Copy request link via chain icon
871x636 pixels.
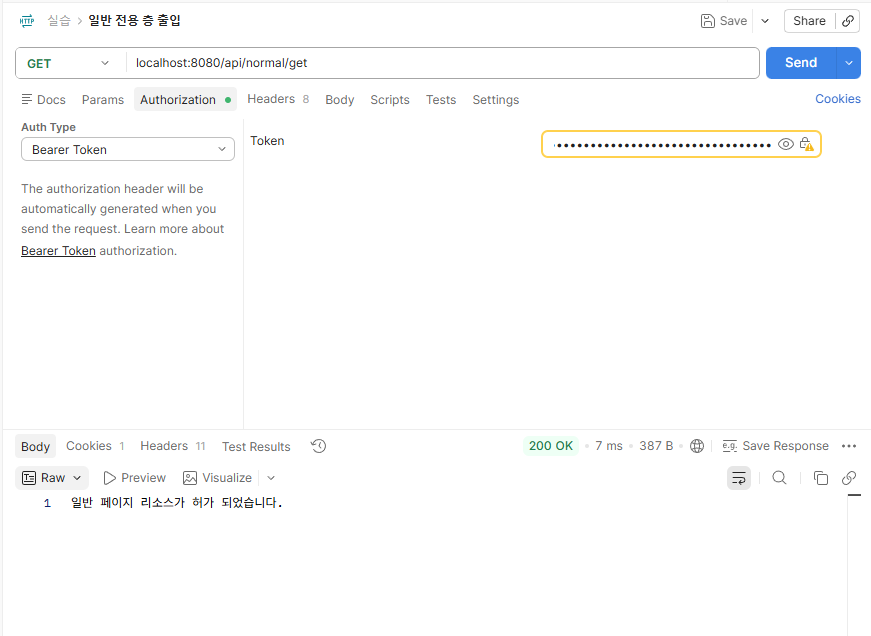[848, 21]
